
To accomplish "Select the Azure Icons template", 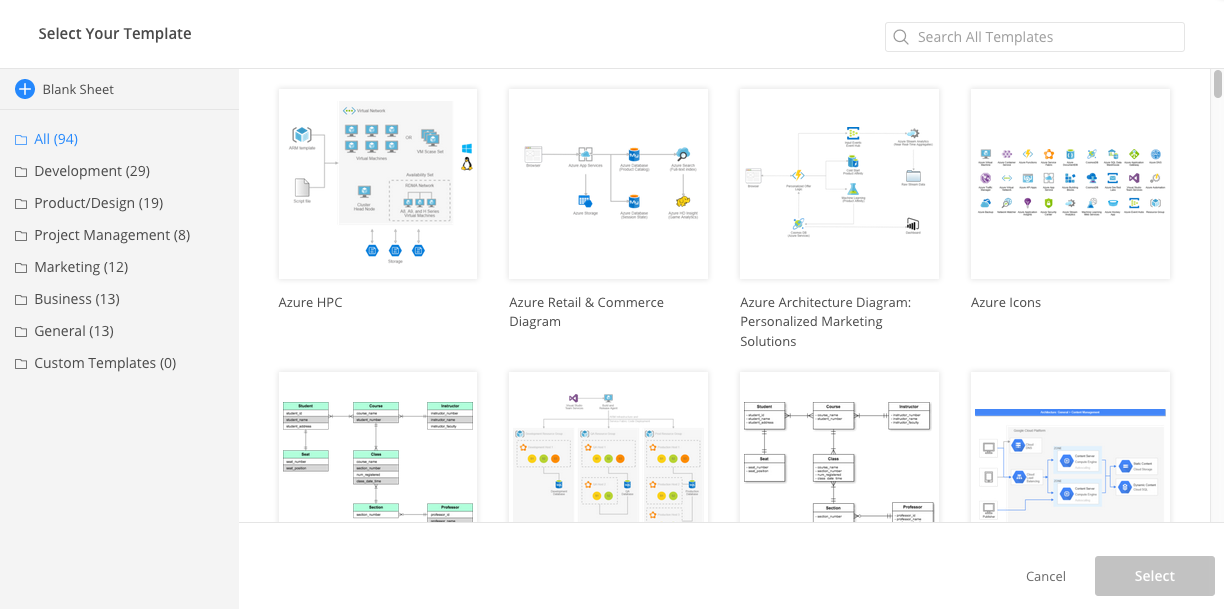I will point(1070,183).
